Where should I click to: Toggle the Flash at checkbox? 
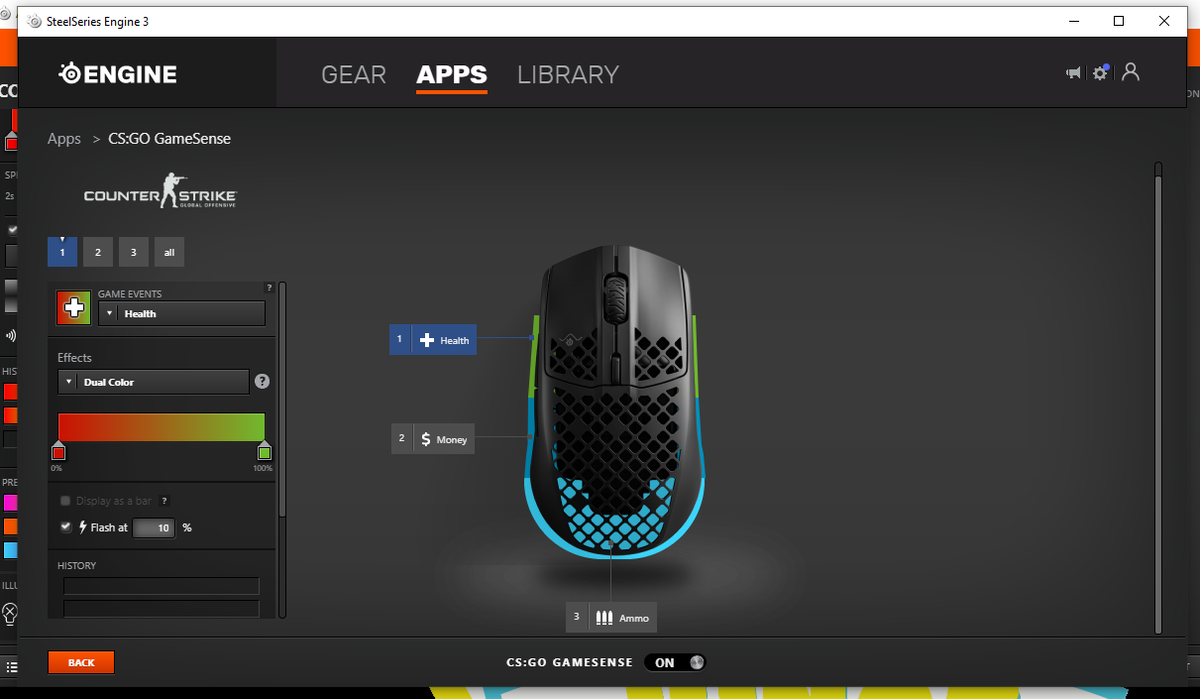coord(66,527)
